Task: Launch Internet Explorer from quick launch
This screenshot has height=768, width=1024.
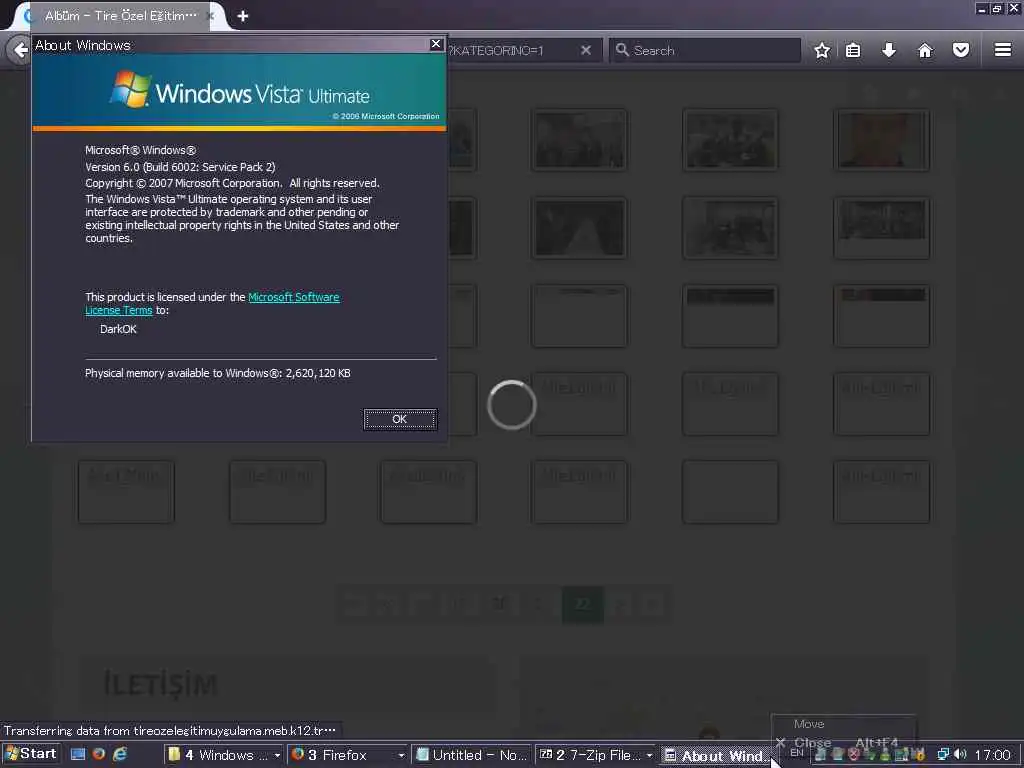Action: click(120, 754)
